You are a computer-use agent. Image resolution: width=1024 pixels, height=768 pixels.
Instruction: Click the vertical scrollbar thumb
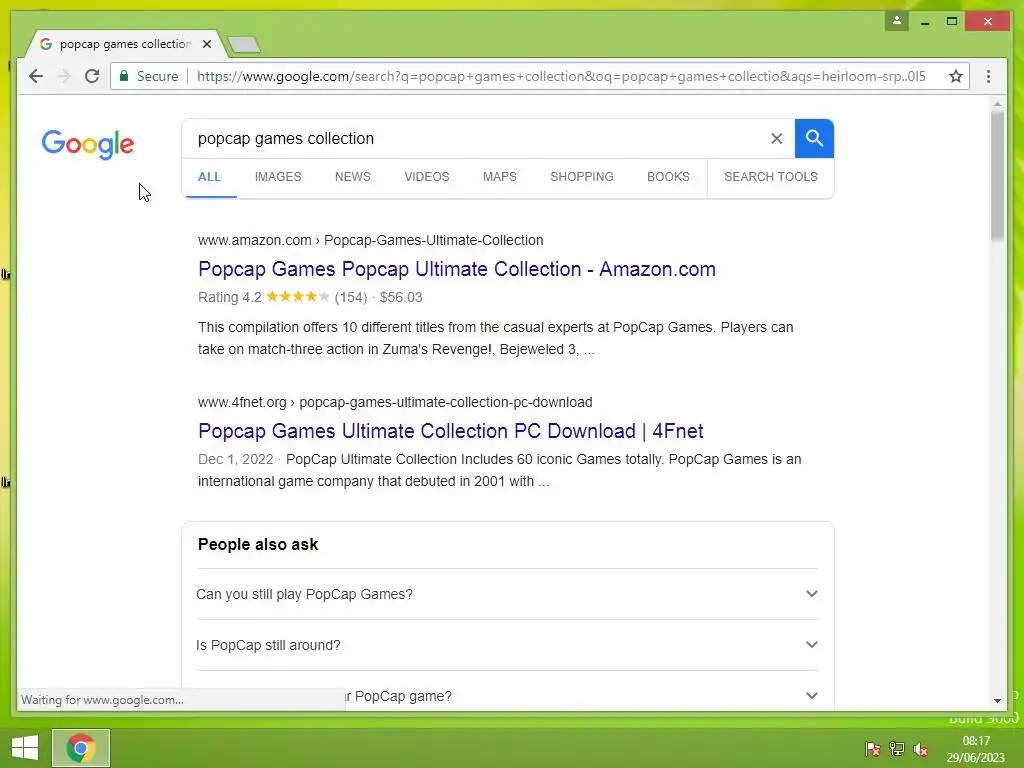coord(997,175)
